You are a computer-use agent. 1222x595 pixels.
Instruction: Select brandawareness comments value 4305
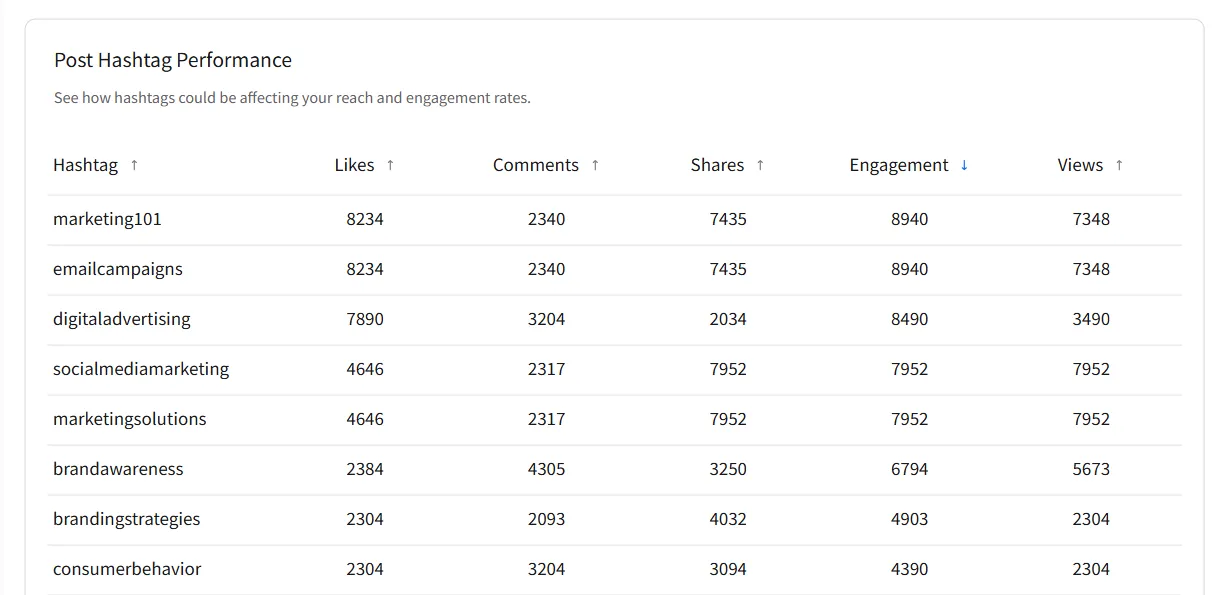[x=546, y=469]
